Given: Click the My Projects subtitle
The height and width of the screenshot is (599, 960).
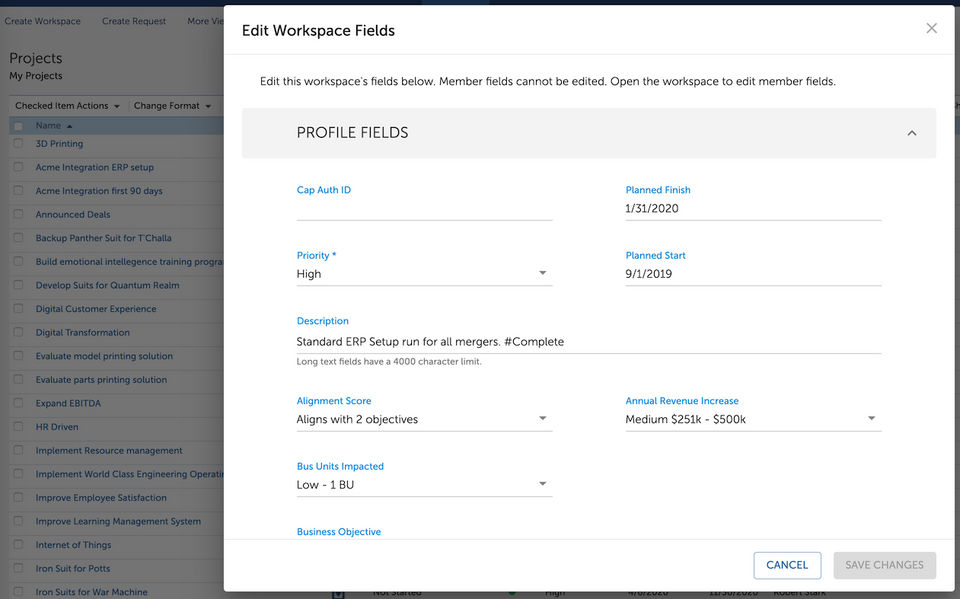Looking at the screenshot, I should pos(36,76).
